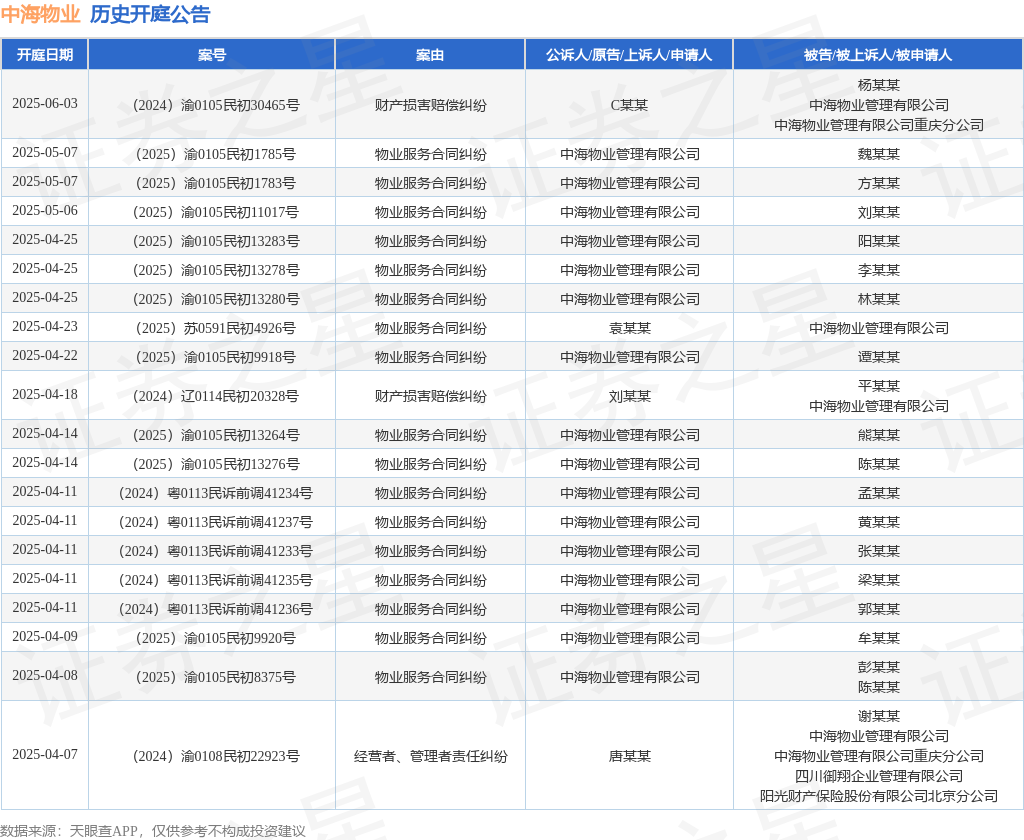Click the date cell 2025-04-09
1024x840 pixels.
[x=44, y=636]
